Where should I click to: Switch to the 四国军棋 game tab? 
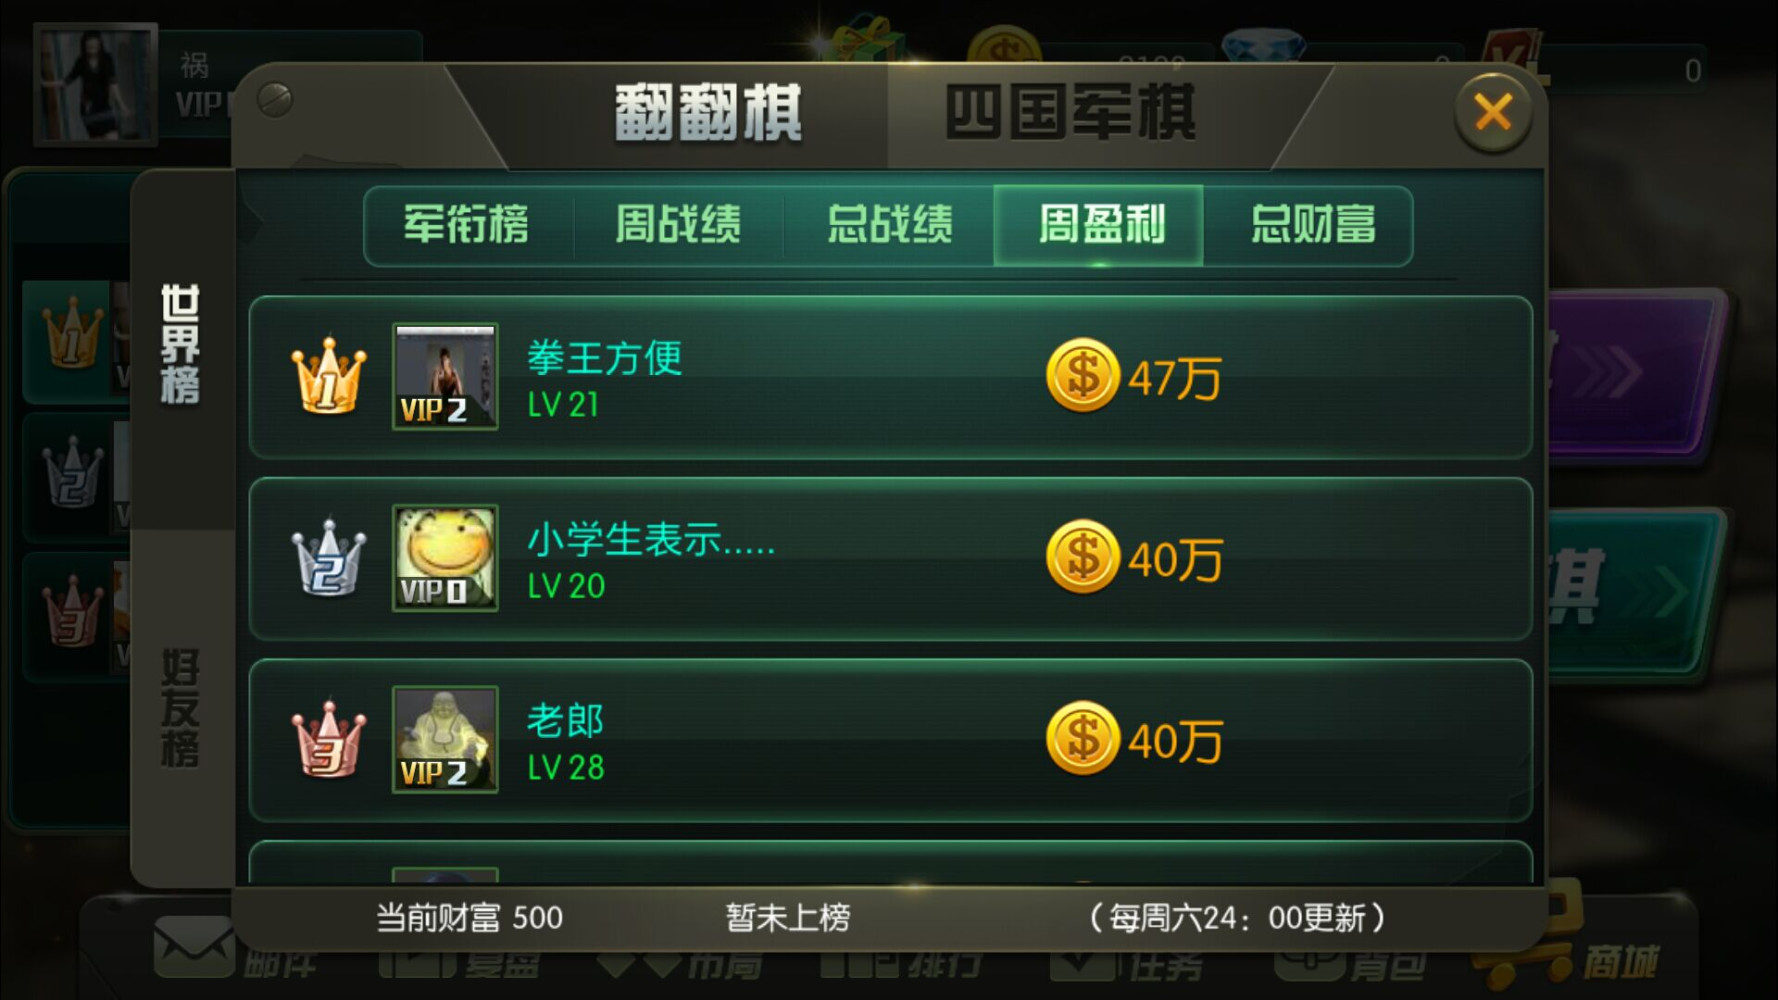(x=1070, y=112)
